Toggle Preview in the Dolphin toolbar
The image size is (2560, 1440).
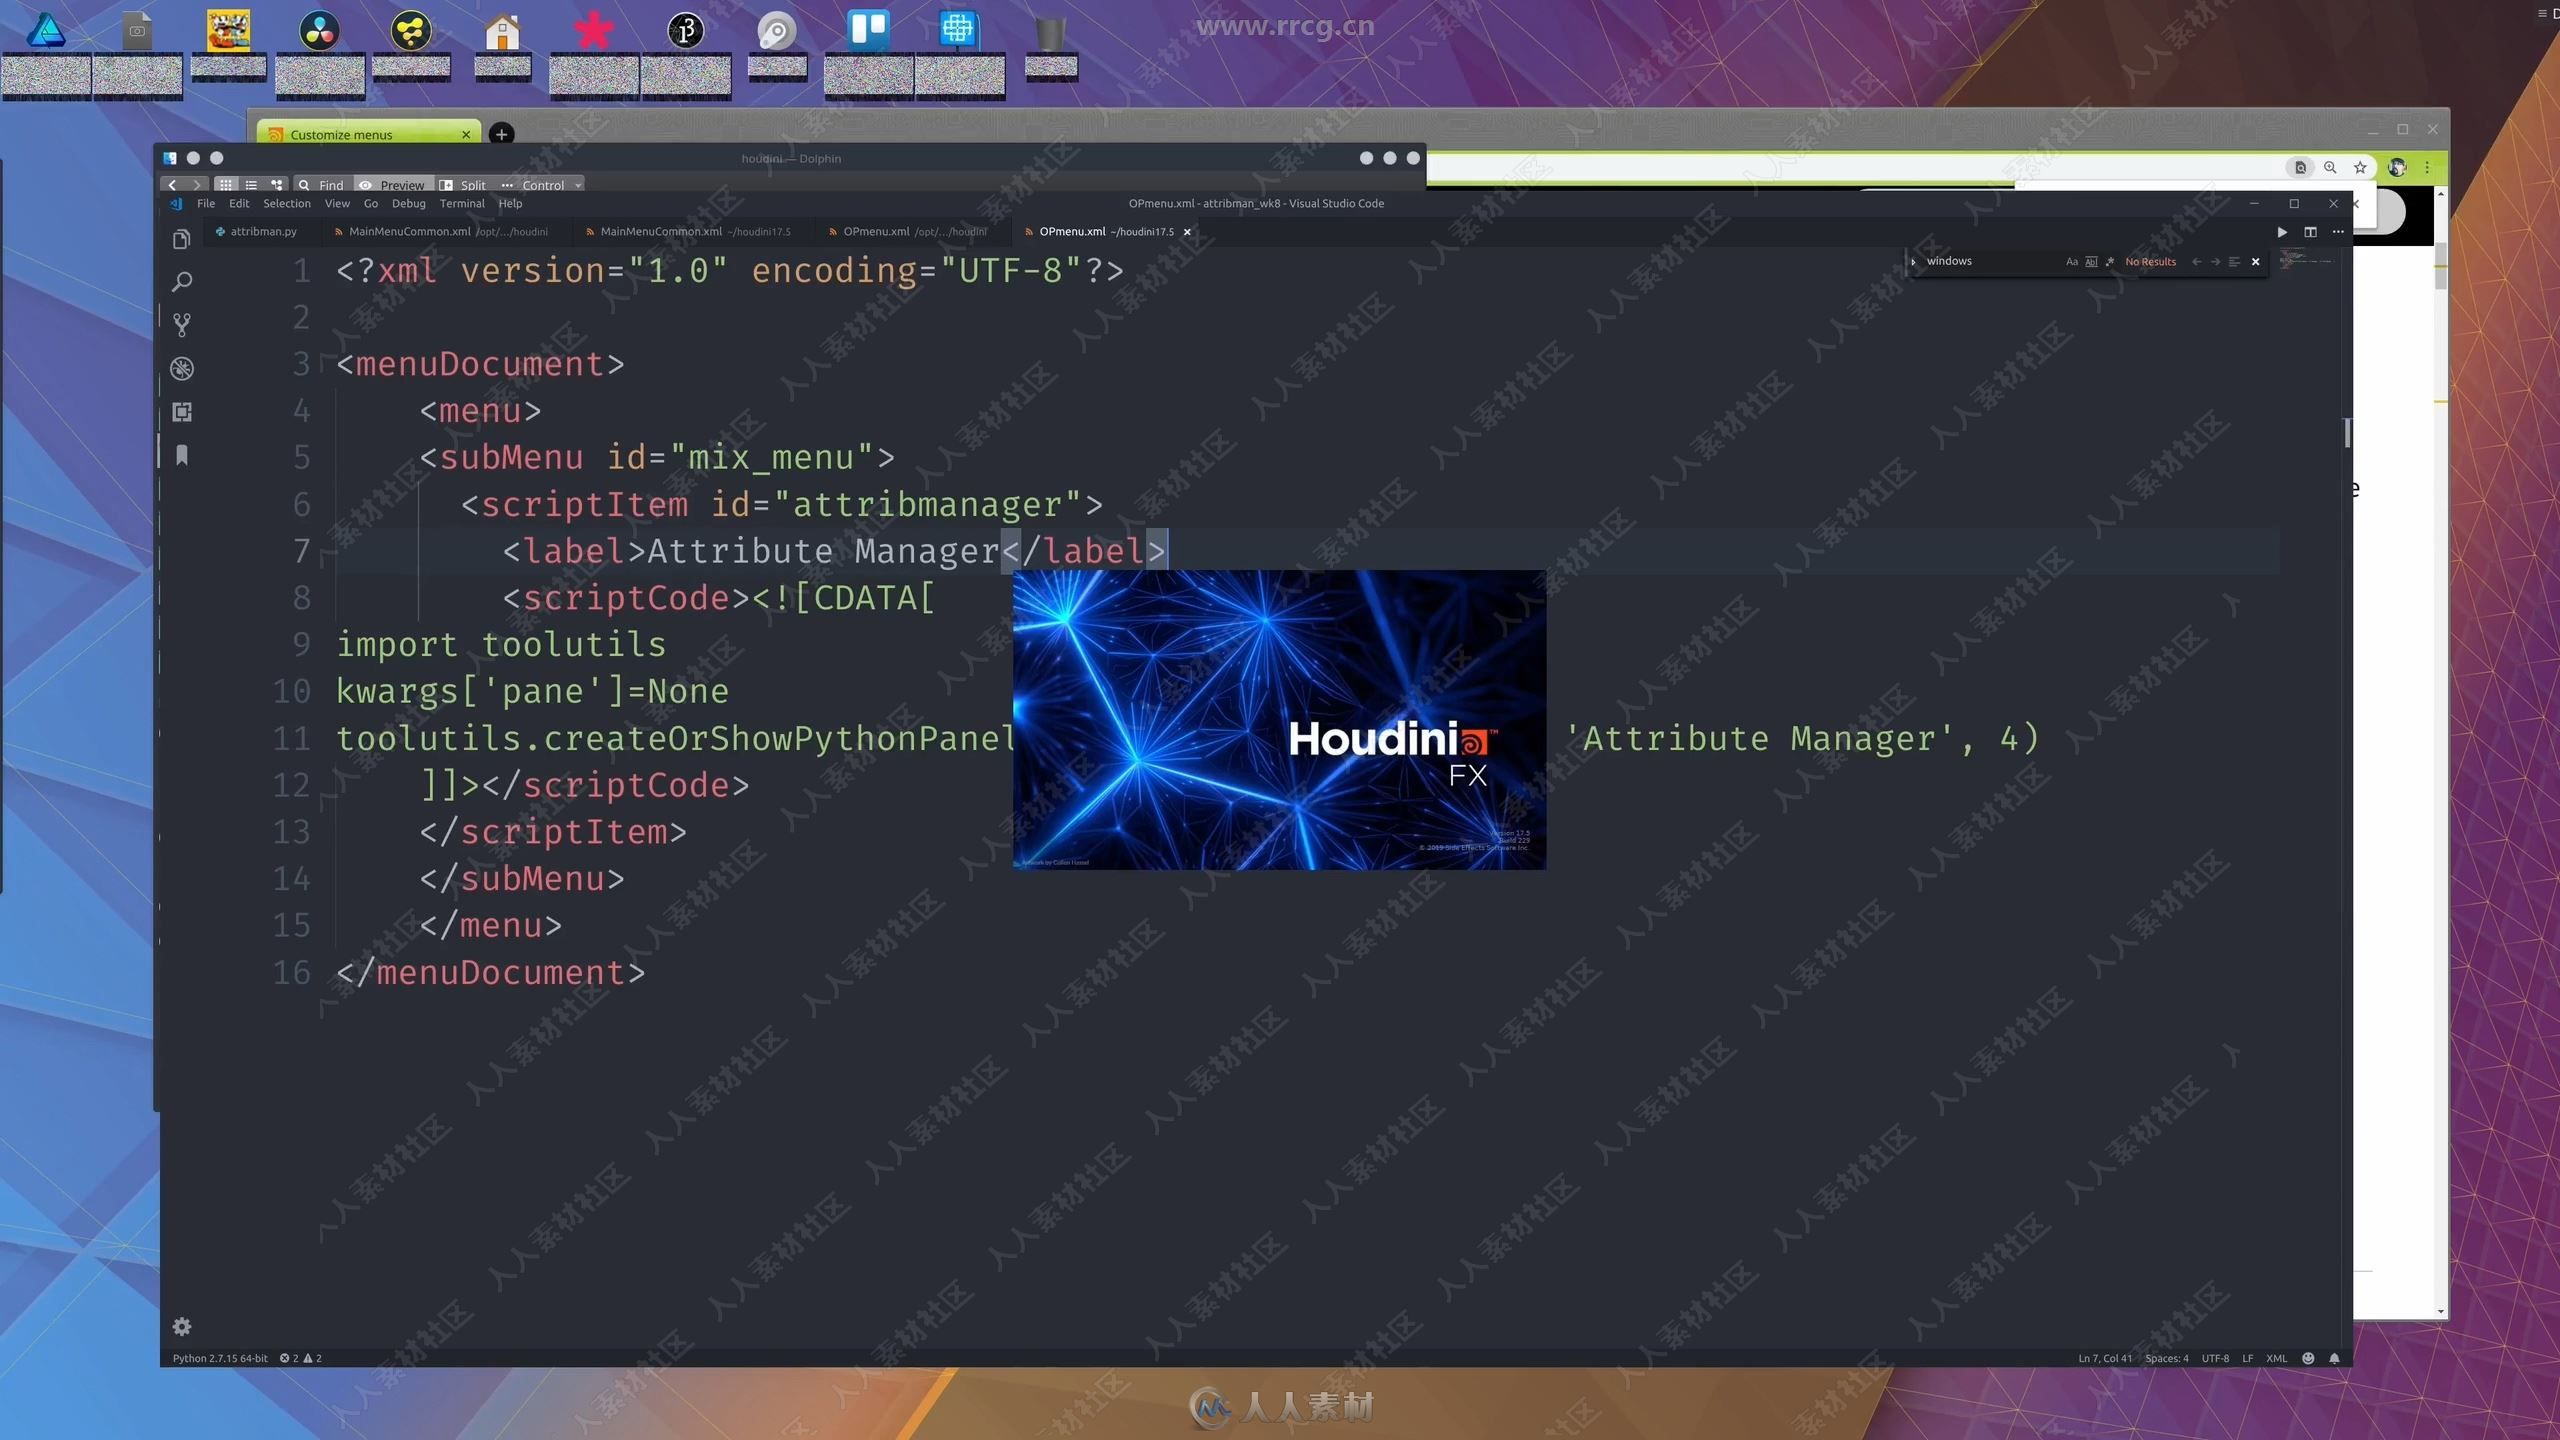(x=392, y=185)
